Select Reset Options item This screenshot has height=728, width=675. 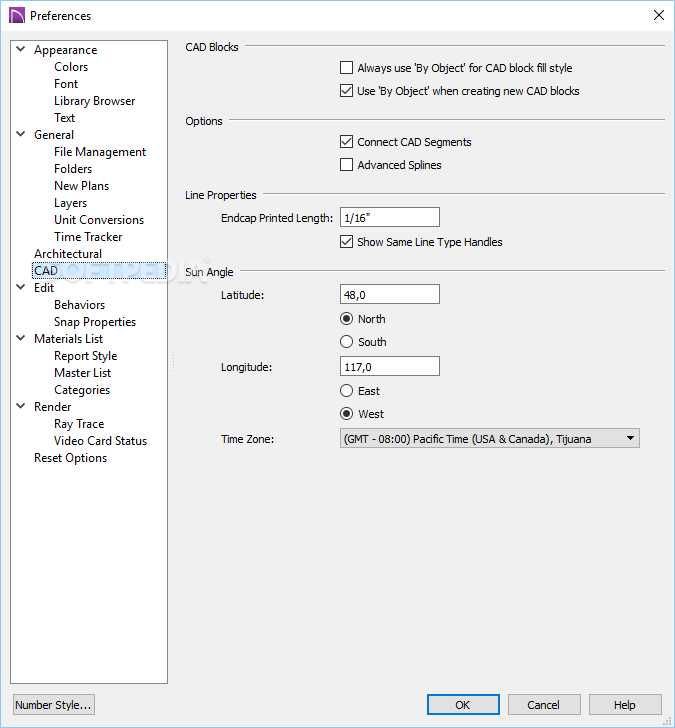[70, 458]
